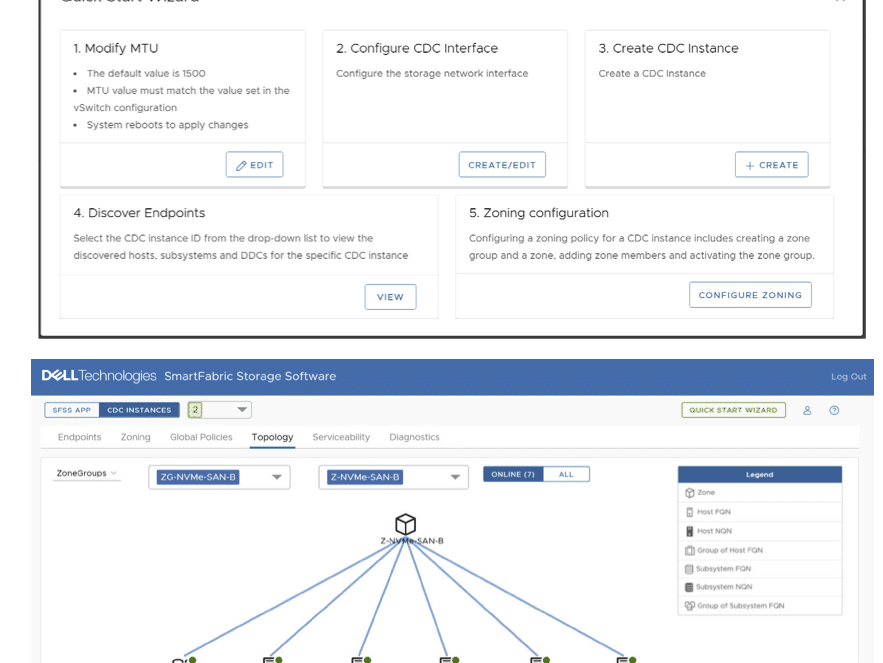This screenshot has height=663, width=883.
Task: Click the "2. Configure CDC Interface" heading
Action: click(417, 48)
